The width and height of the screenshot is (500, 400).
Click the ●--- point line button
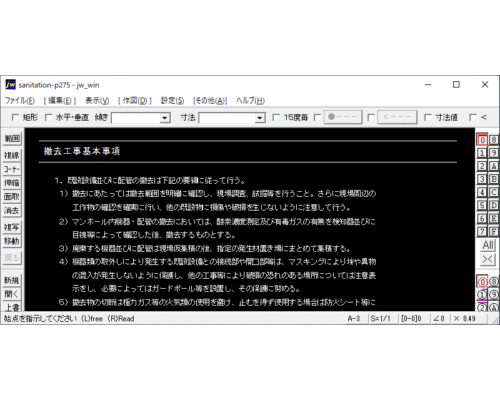tap(343, 117)
